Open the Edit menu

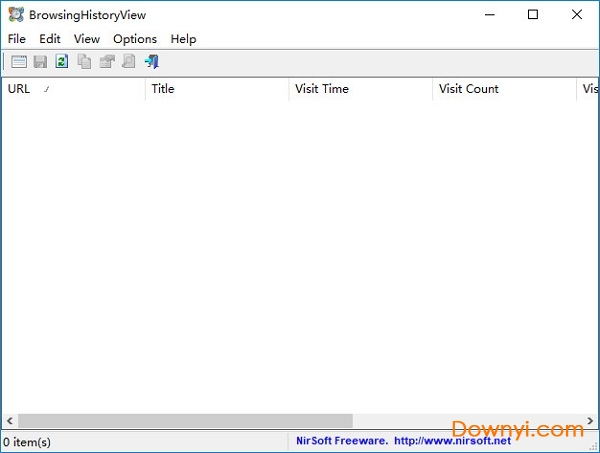tap(50, 39)
